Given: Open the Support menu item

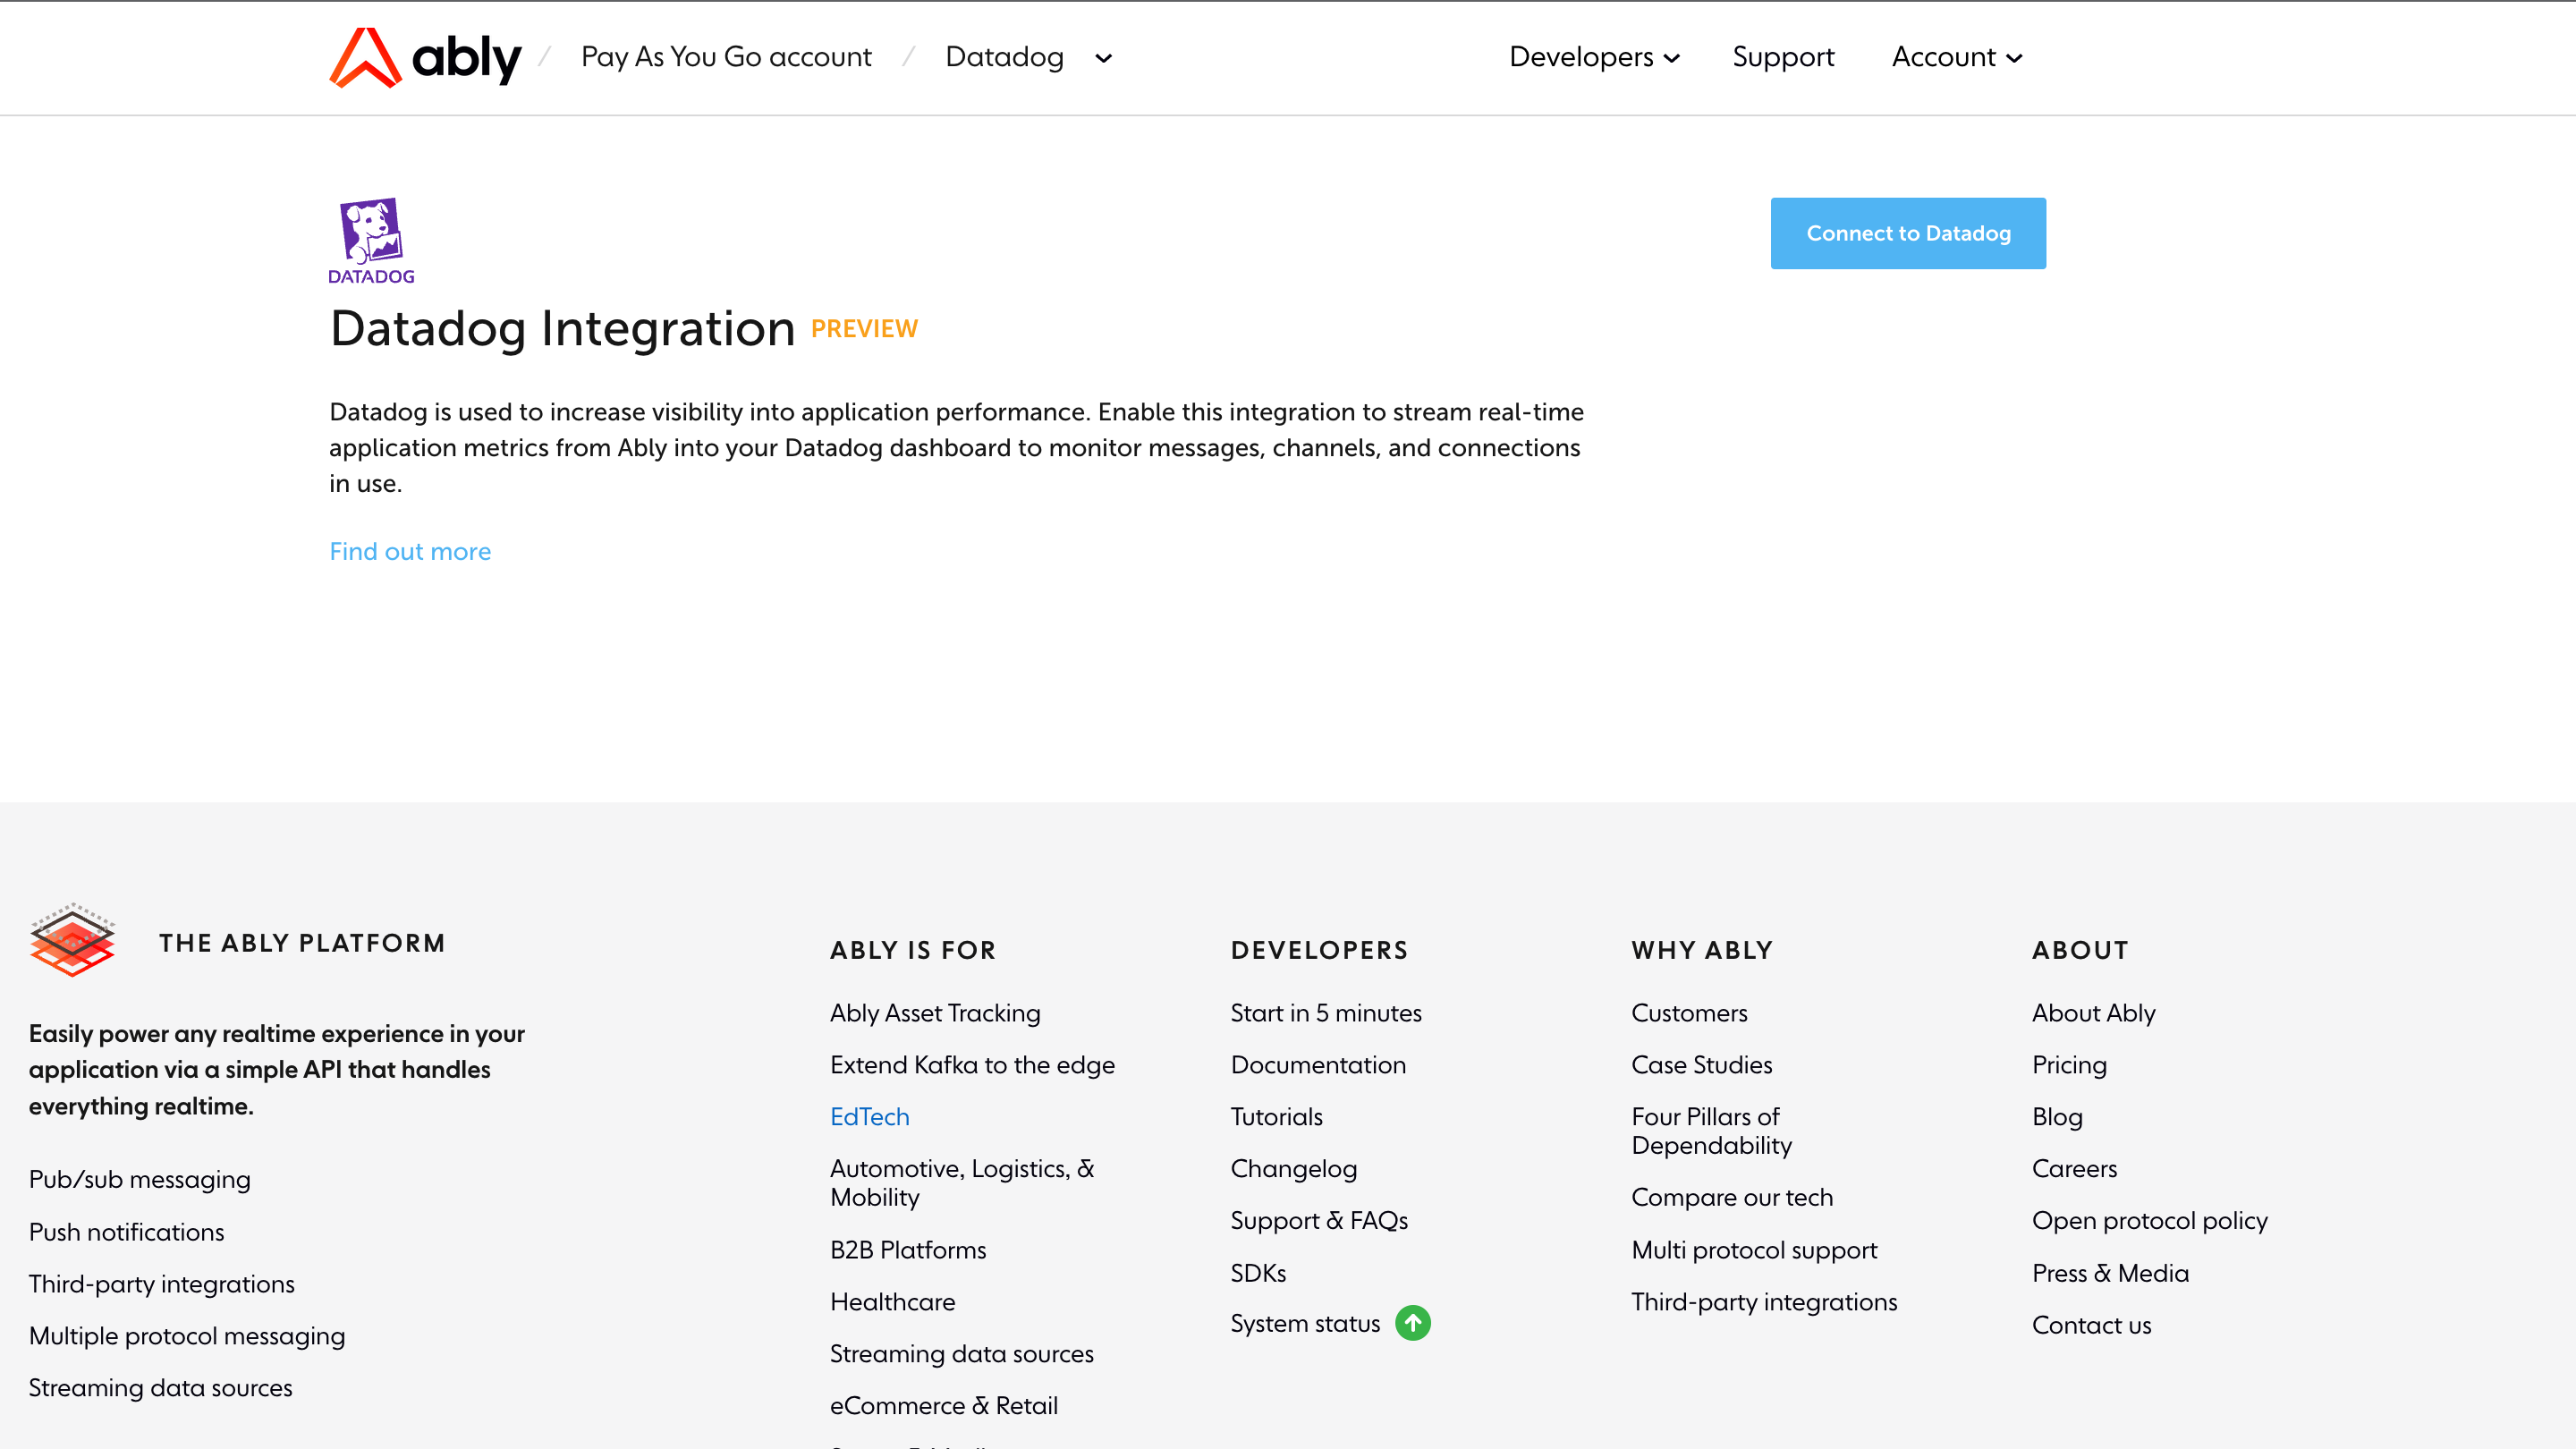Looking at the screenshot, I should [1783, 57].
